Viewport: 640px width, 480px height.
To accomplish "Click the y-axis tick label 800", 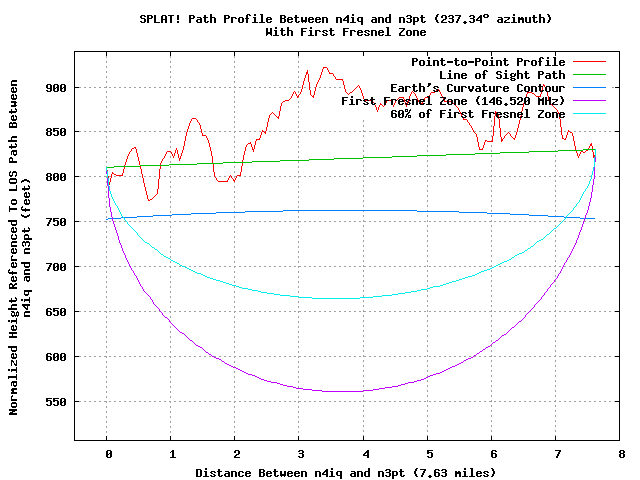I will [56, 177].
